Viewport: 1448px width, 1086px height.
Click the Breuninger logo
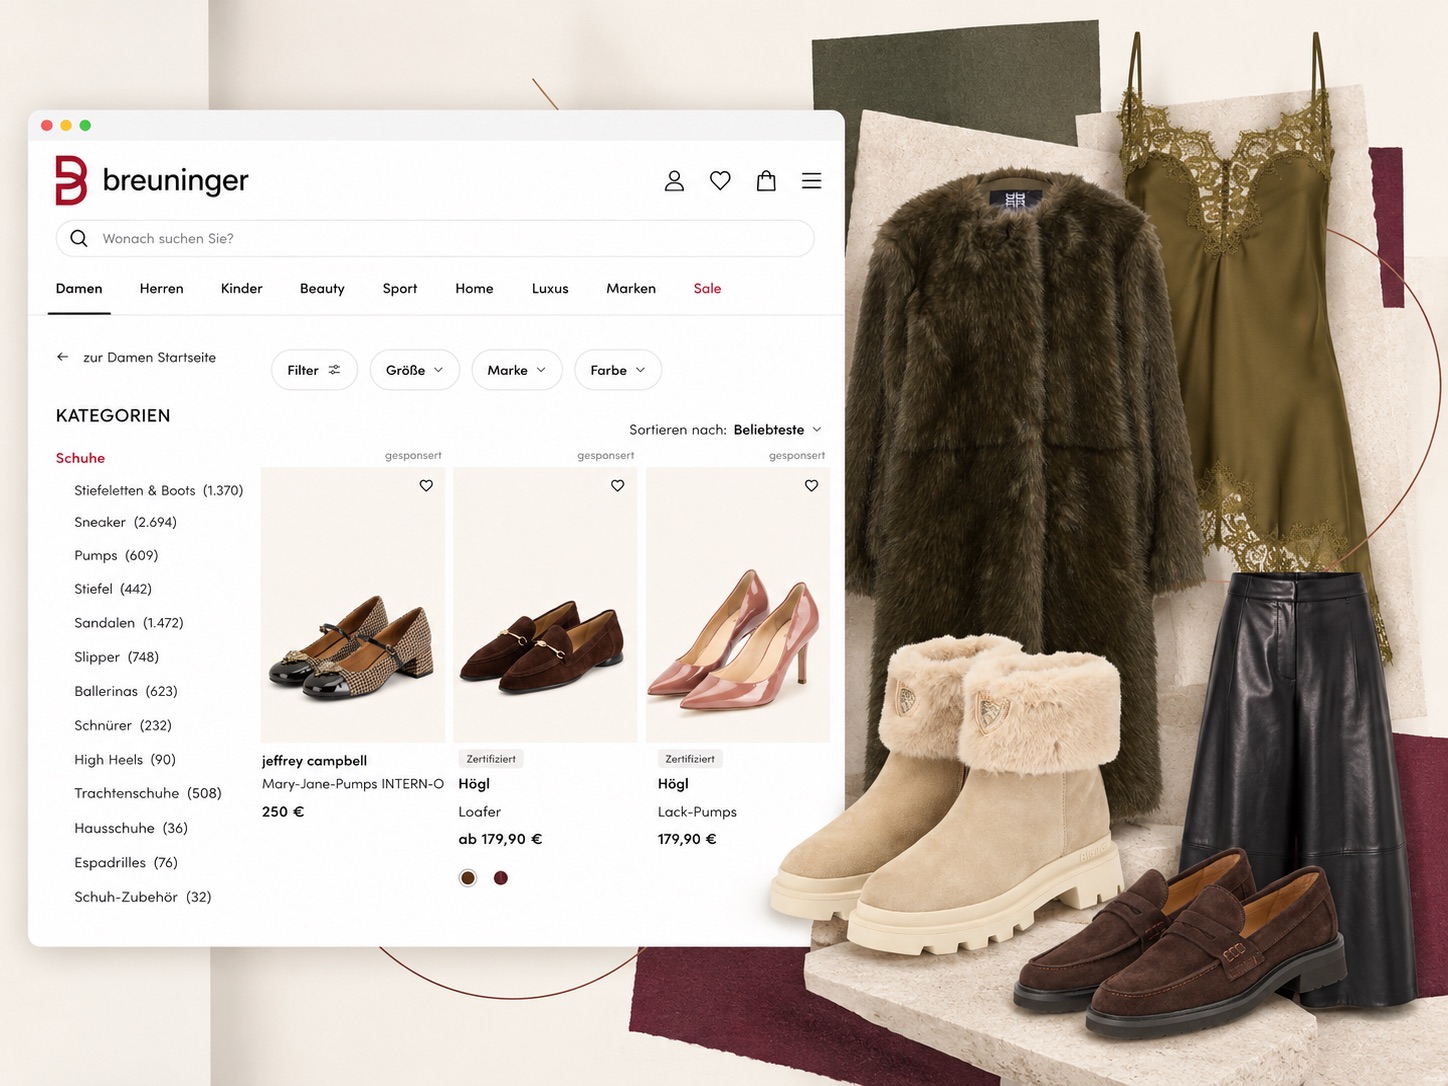pos(152,180)
